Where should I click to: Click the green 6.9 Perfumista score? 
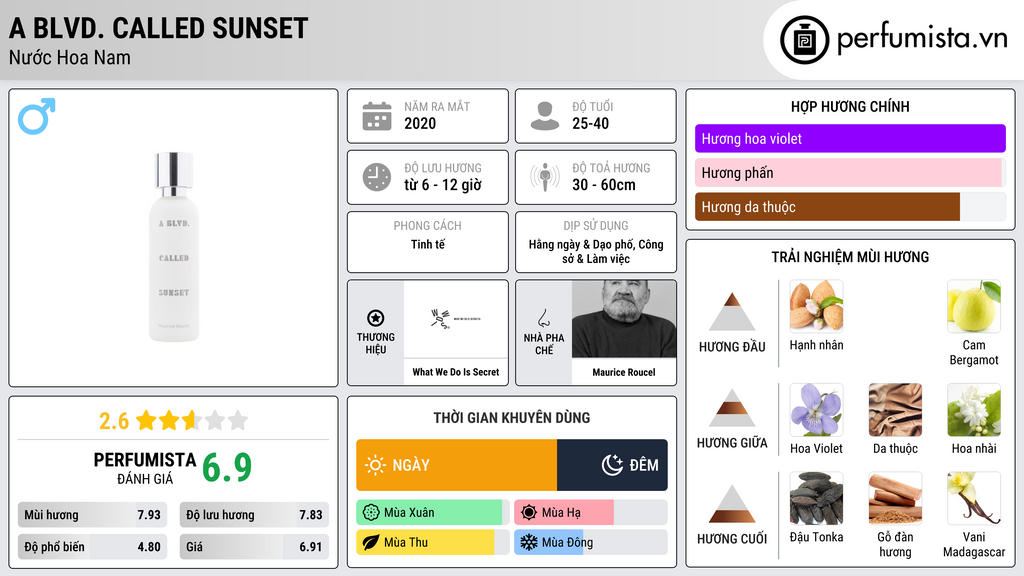(x=227, y=468)
